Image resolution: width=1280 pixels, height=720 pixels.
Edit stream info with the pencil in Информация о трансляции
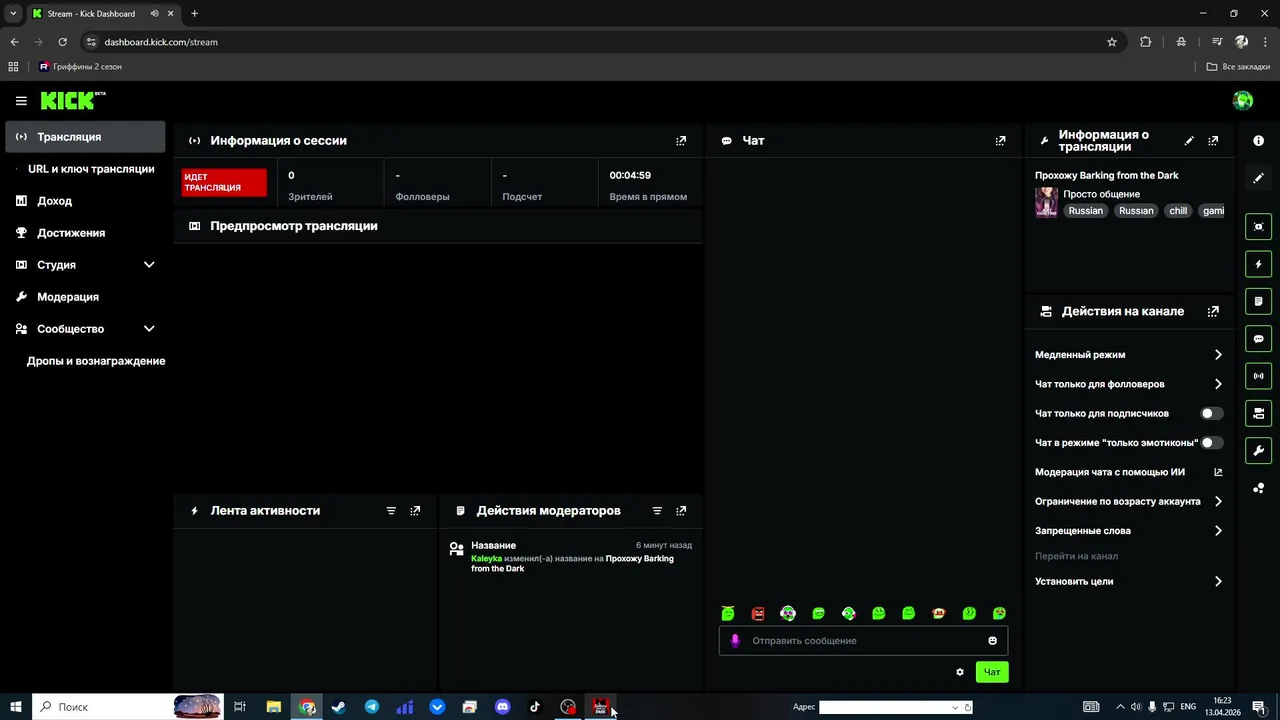(x=1189, y=141)
